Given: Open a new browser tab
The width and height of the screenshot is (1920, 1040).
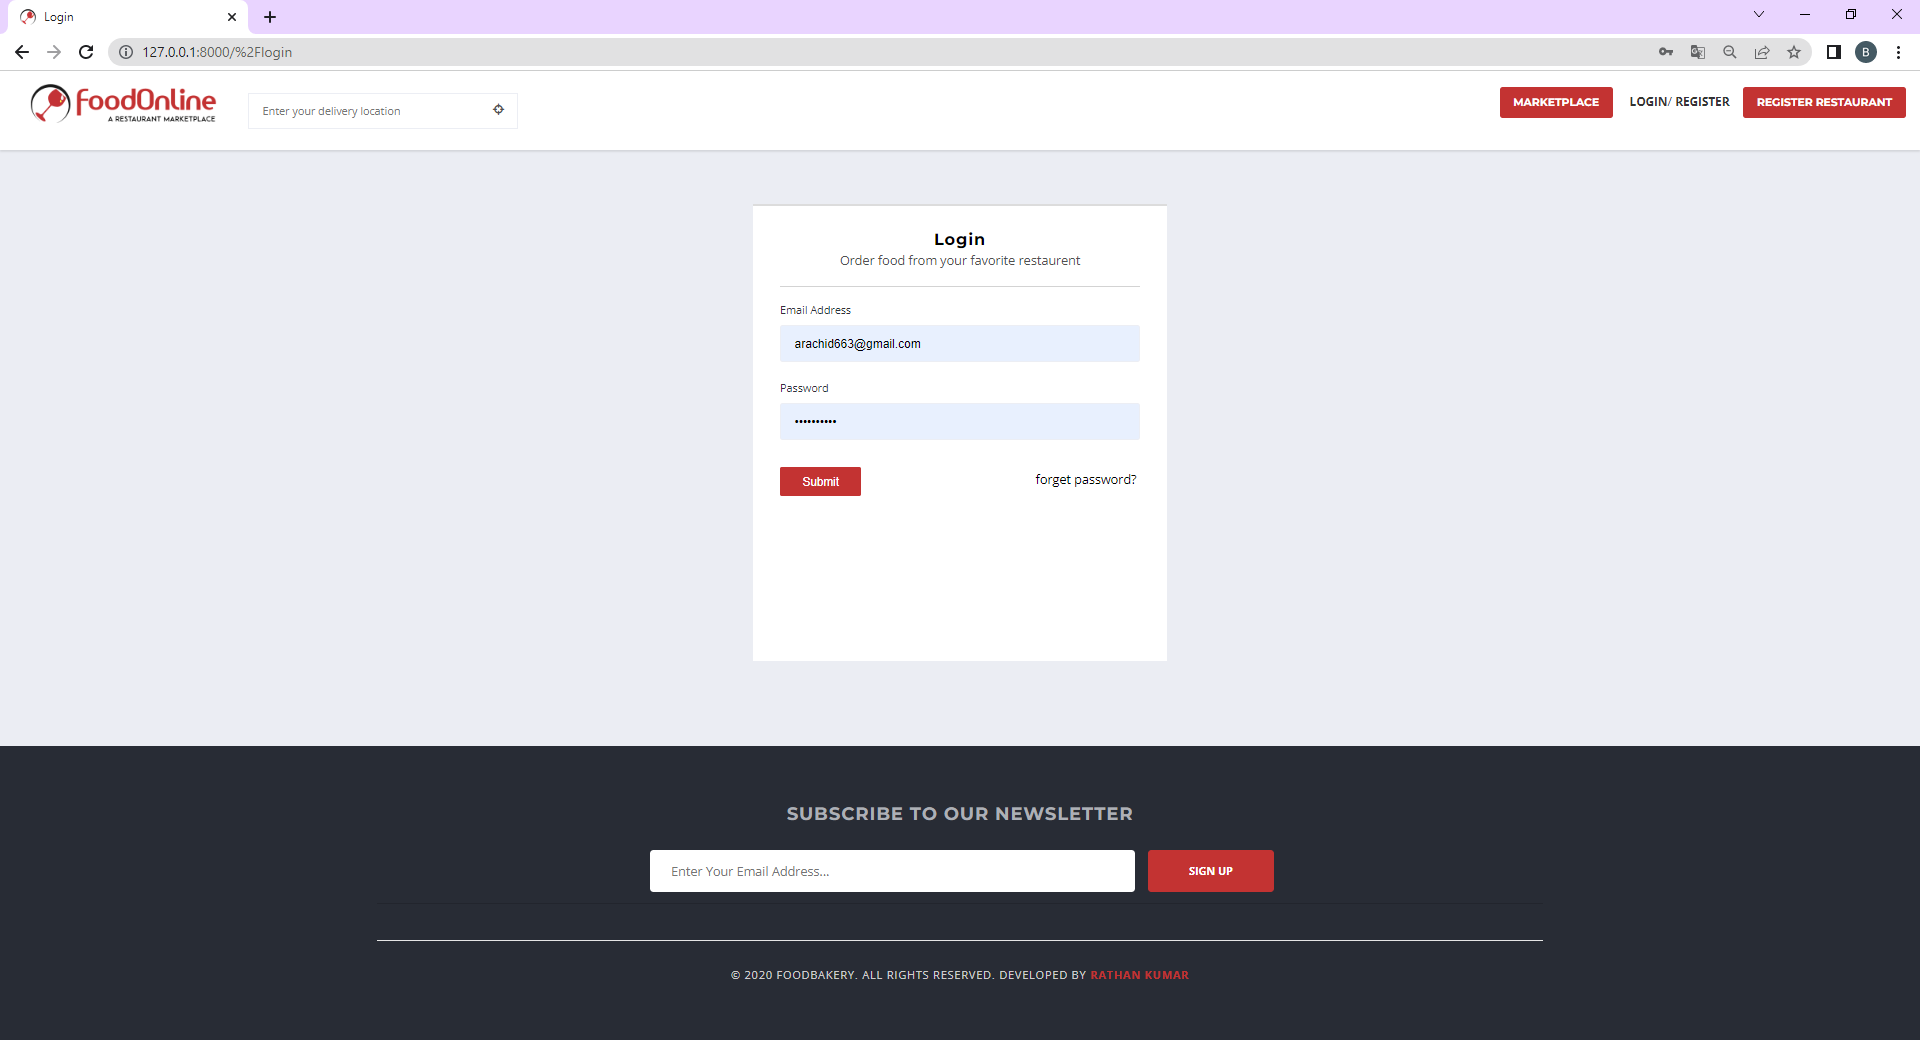Looking at the screenshot, I should point(269,16).
